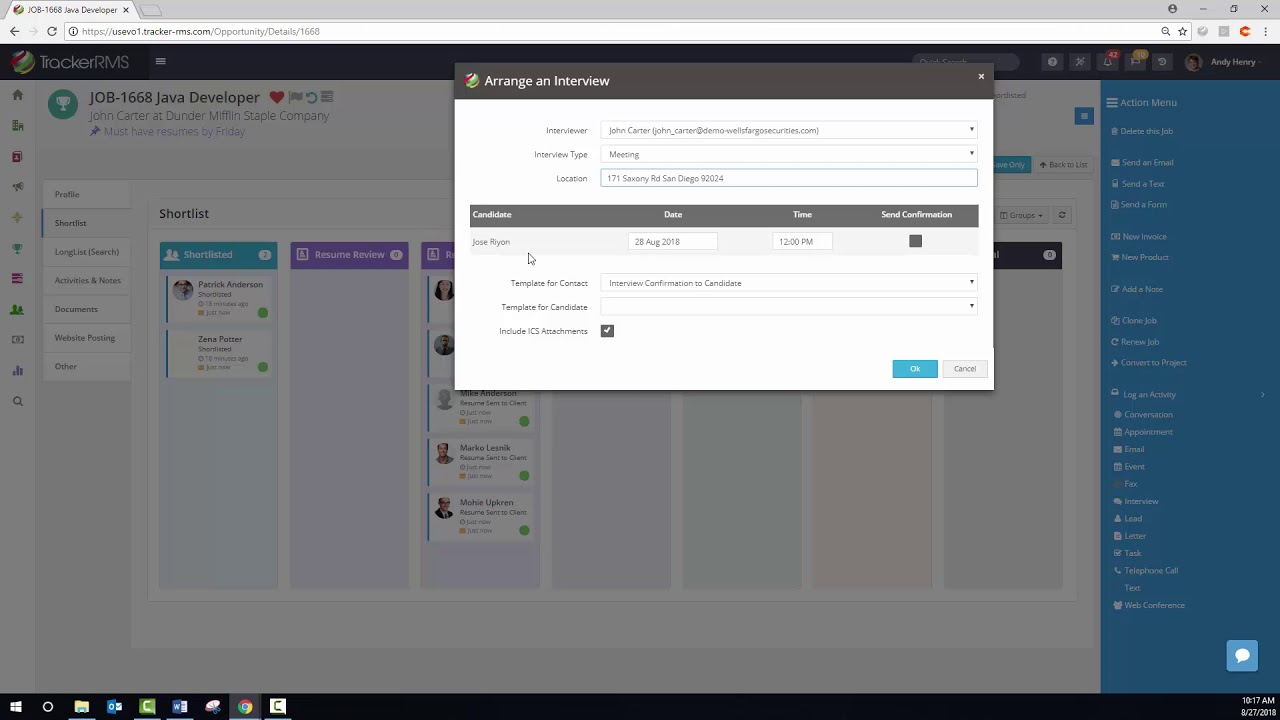Click the contacts book icon in left sidebar
1280x720 pixels.
point(17,157)
